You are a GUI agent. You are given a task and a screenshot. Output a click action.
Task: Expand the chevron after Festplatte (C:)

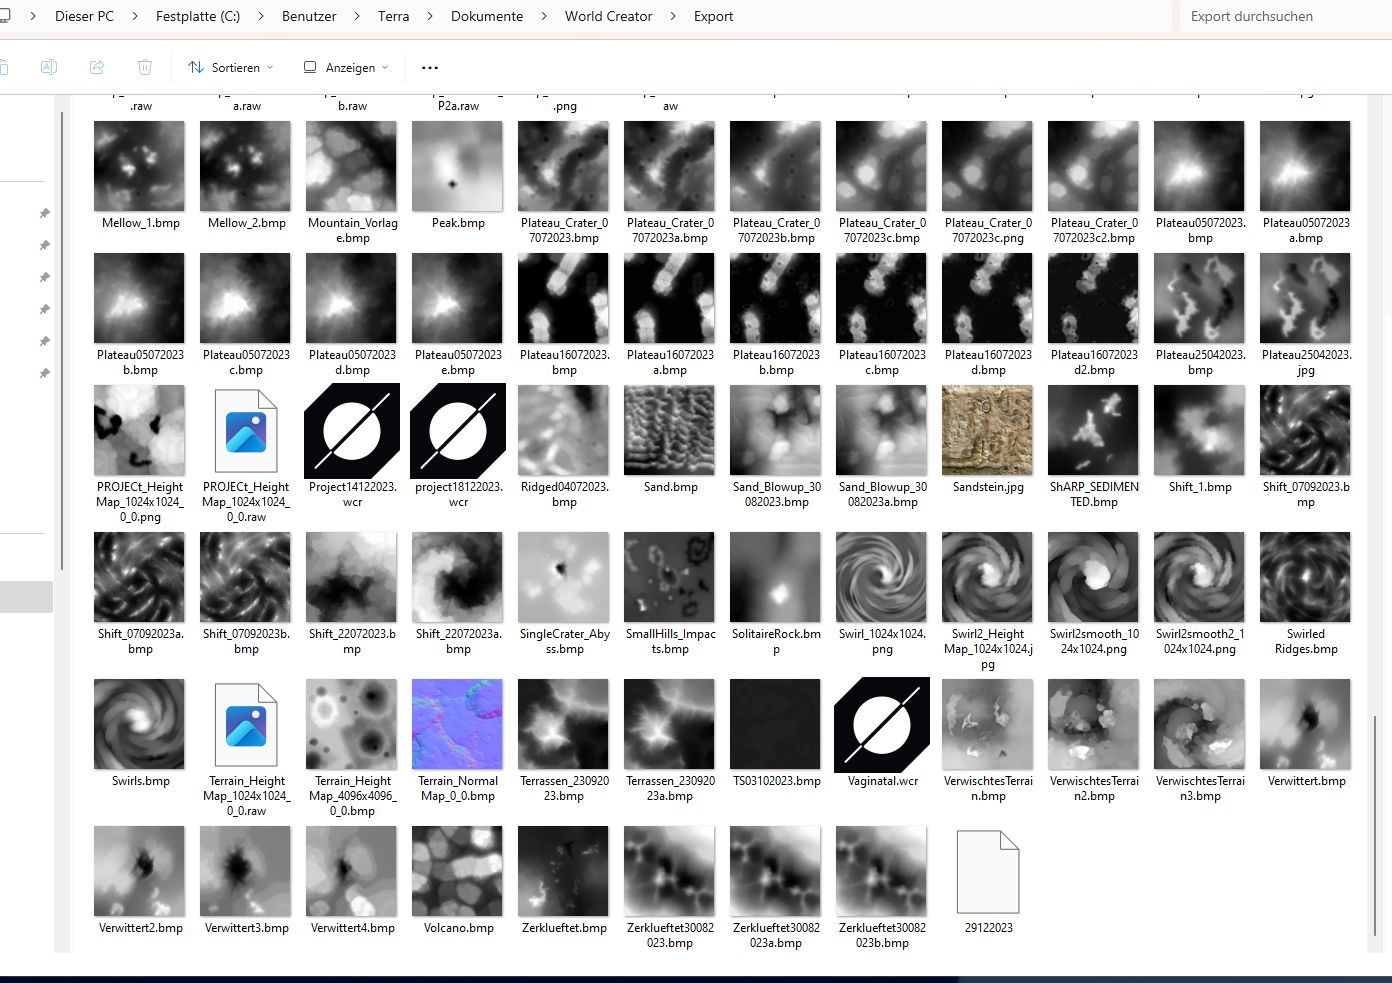coord(262,16)
